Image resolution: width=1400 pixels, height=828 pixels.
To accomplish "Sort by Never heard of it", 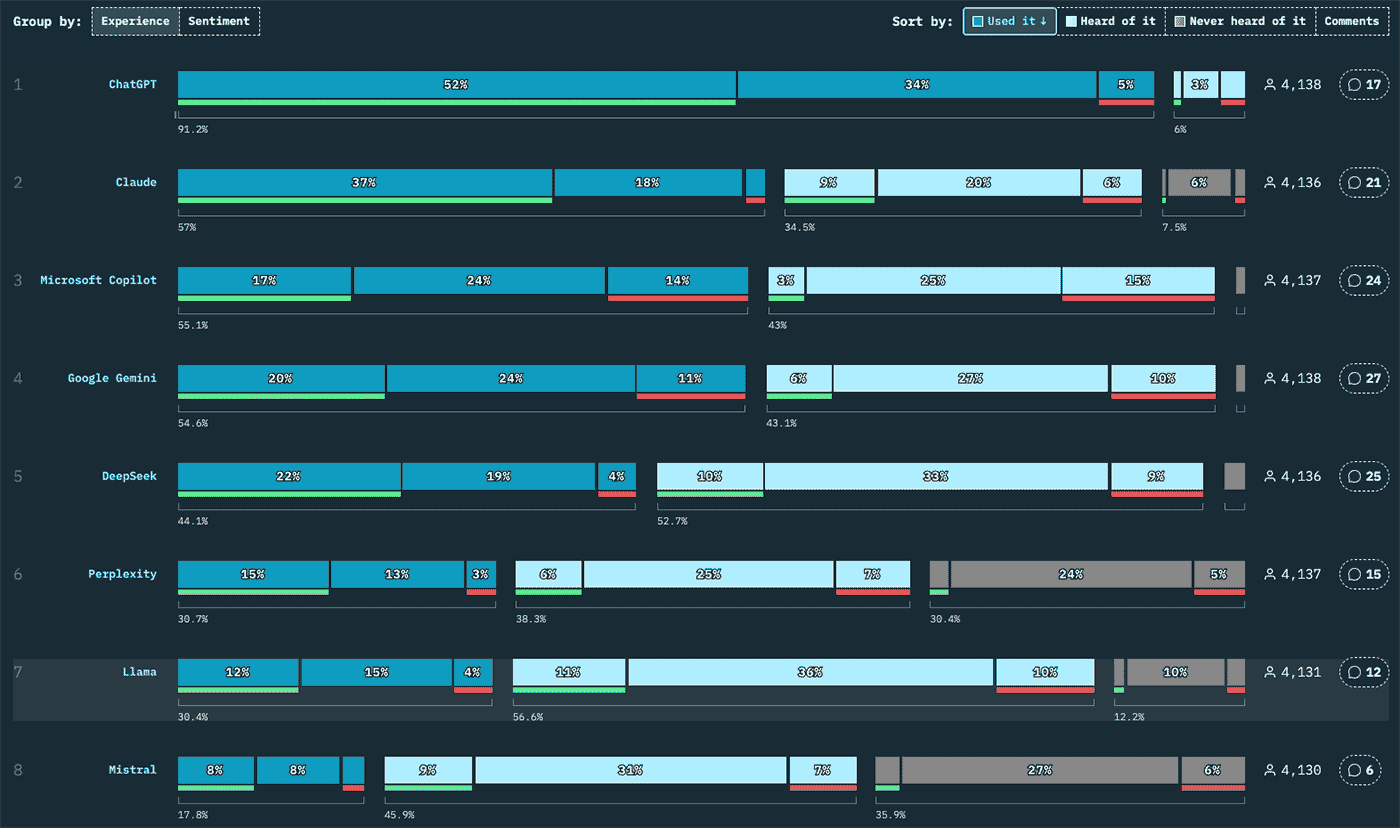I will (1240, 21).
